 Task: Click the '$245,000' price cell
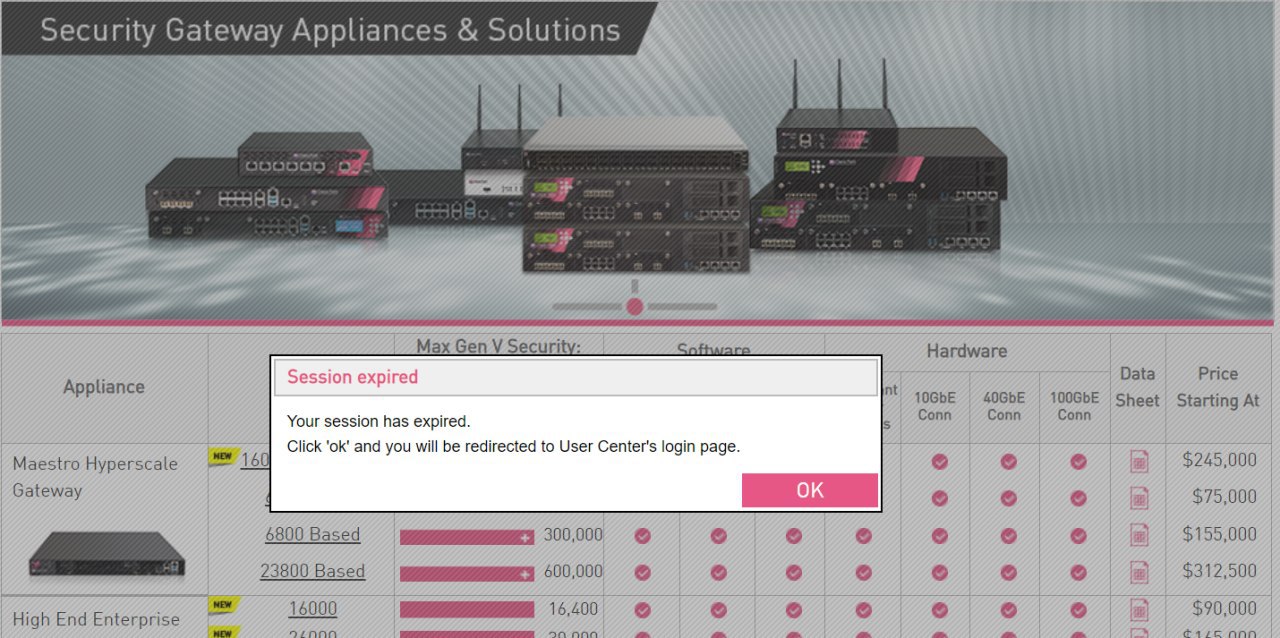1219,460
